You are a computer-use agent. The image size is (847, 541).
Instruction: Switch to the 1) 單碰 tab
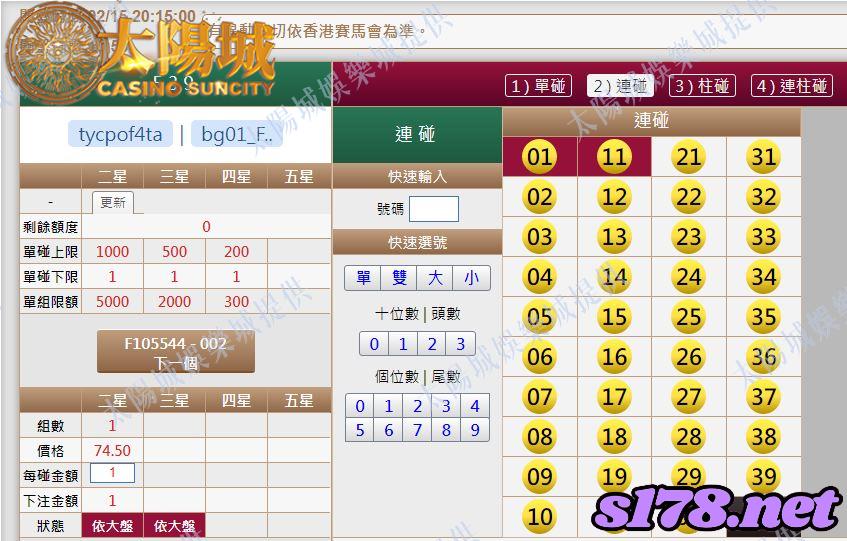point(538,86)
